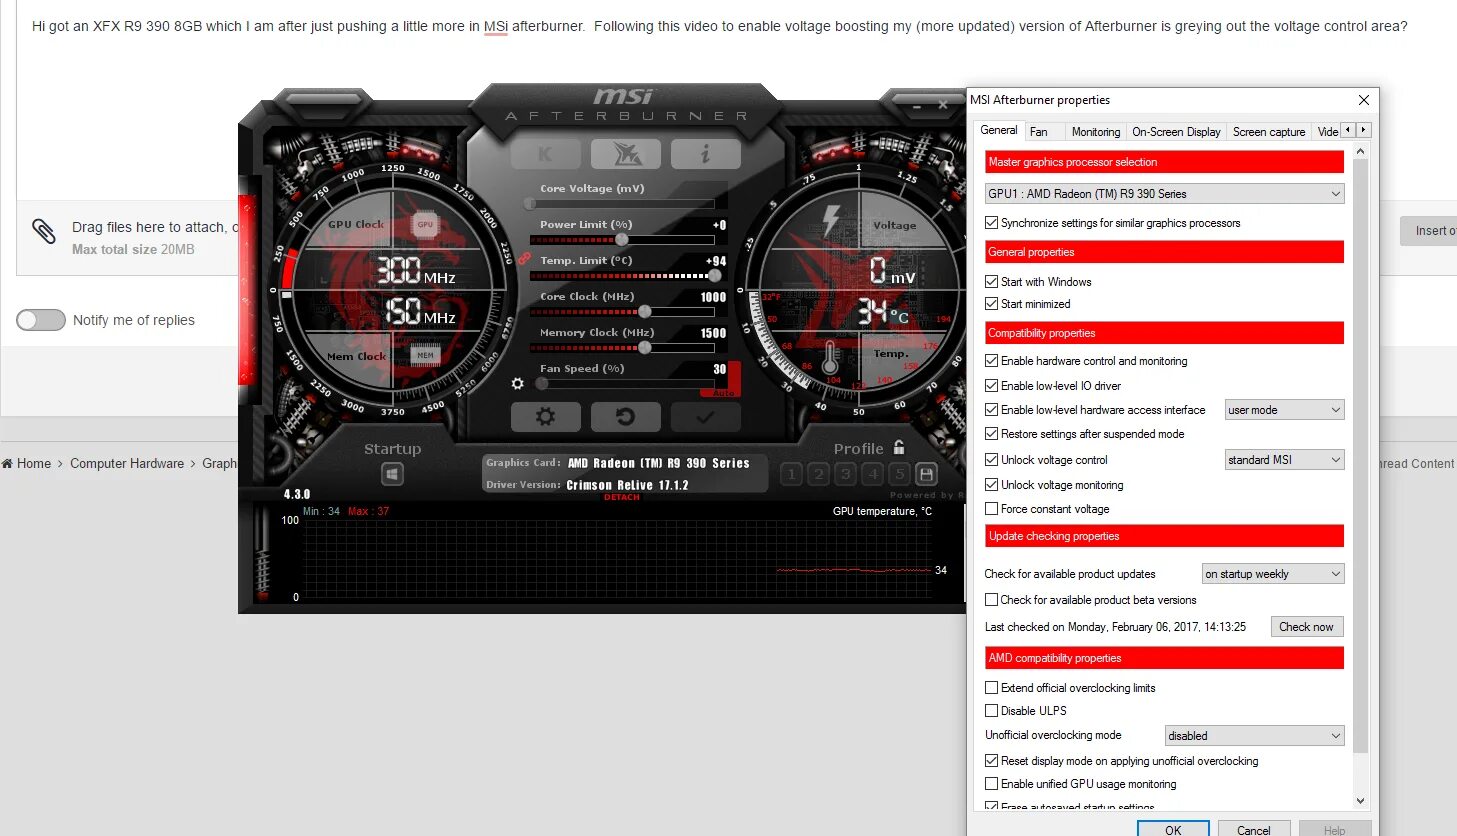Image resolution: width=1457 pixels, height=836 pixels.
Task: Click the lightning bolt voltage icon
Action: coord(831,219)
